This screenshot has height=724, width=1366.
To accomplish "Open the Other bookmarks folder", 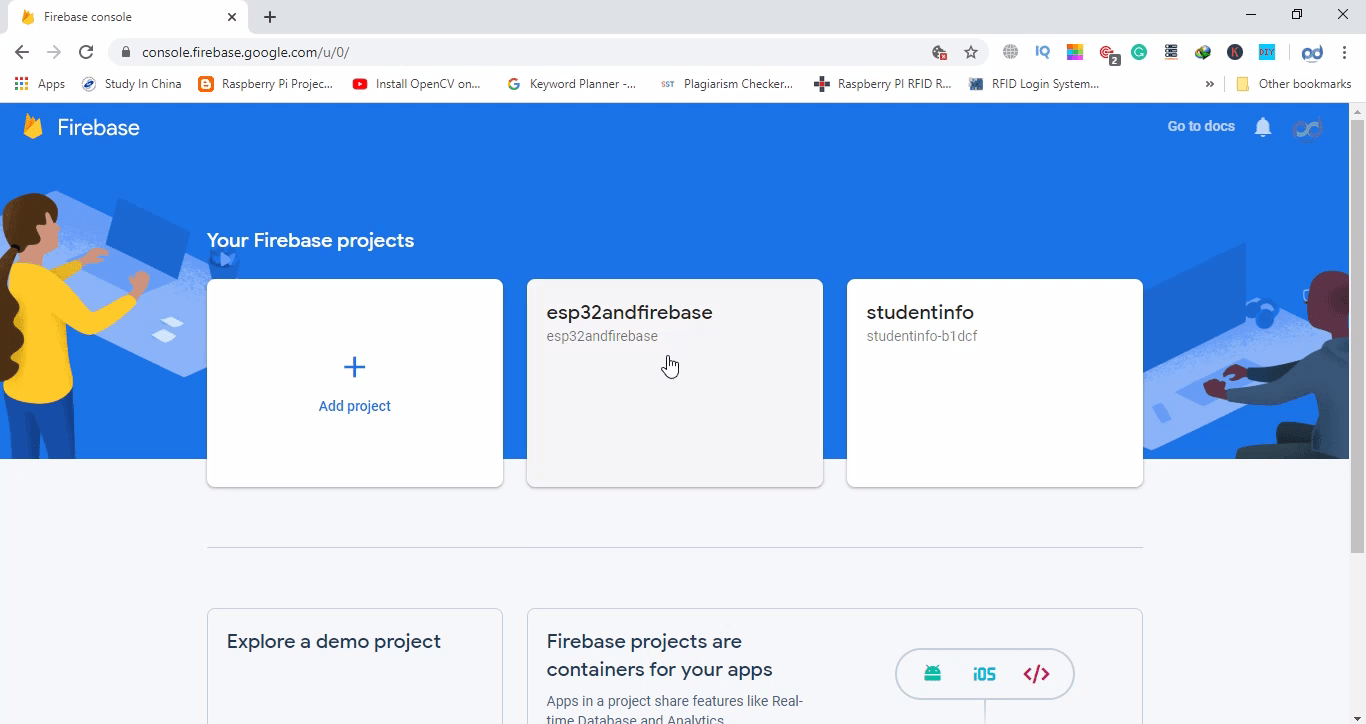I will coord(1294,84).
